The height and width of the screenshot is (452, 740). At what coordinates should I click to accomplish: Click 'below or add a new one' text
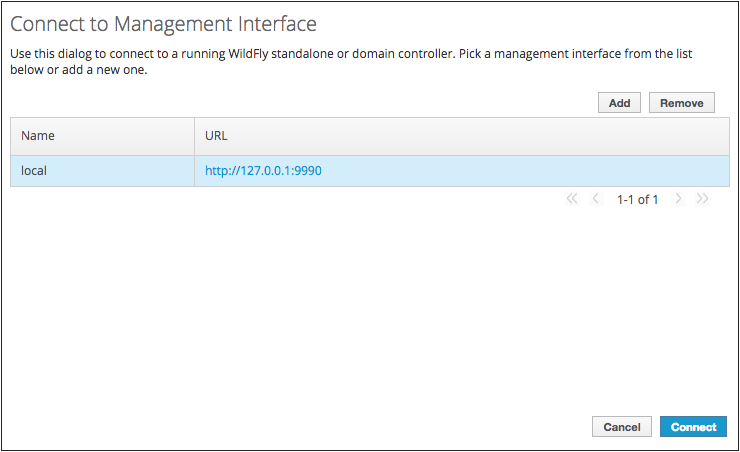point(79,71)
